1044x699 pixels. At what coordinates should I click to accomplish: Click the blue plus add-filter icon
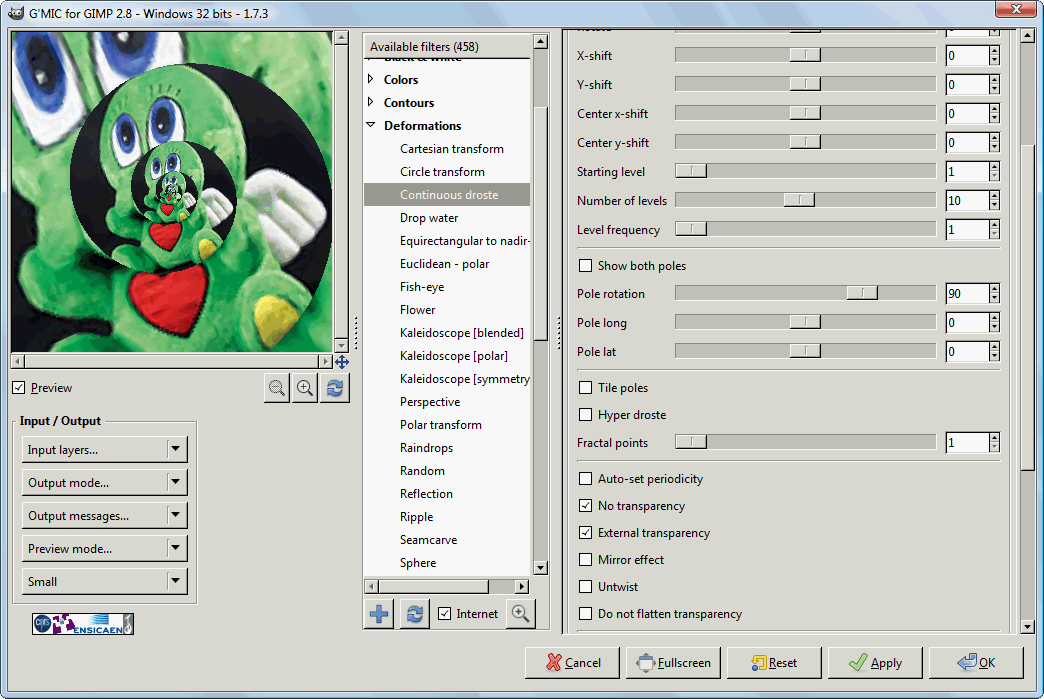point(379,614)
